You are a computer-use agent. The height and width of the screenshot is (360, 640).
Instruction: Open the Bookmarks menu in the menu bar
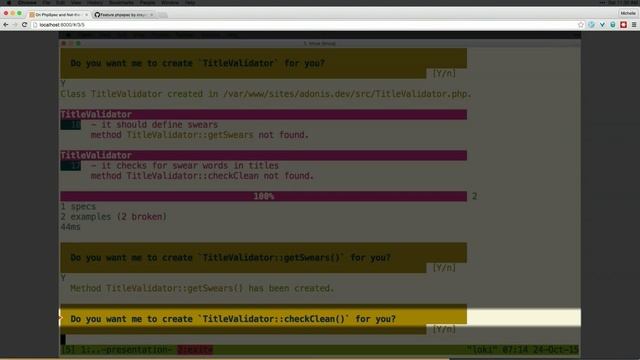pos(121,2)
